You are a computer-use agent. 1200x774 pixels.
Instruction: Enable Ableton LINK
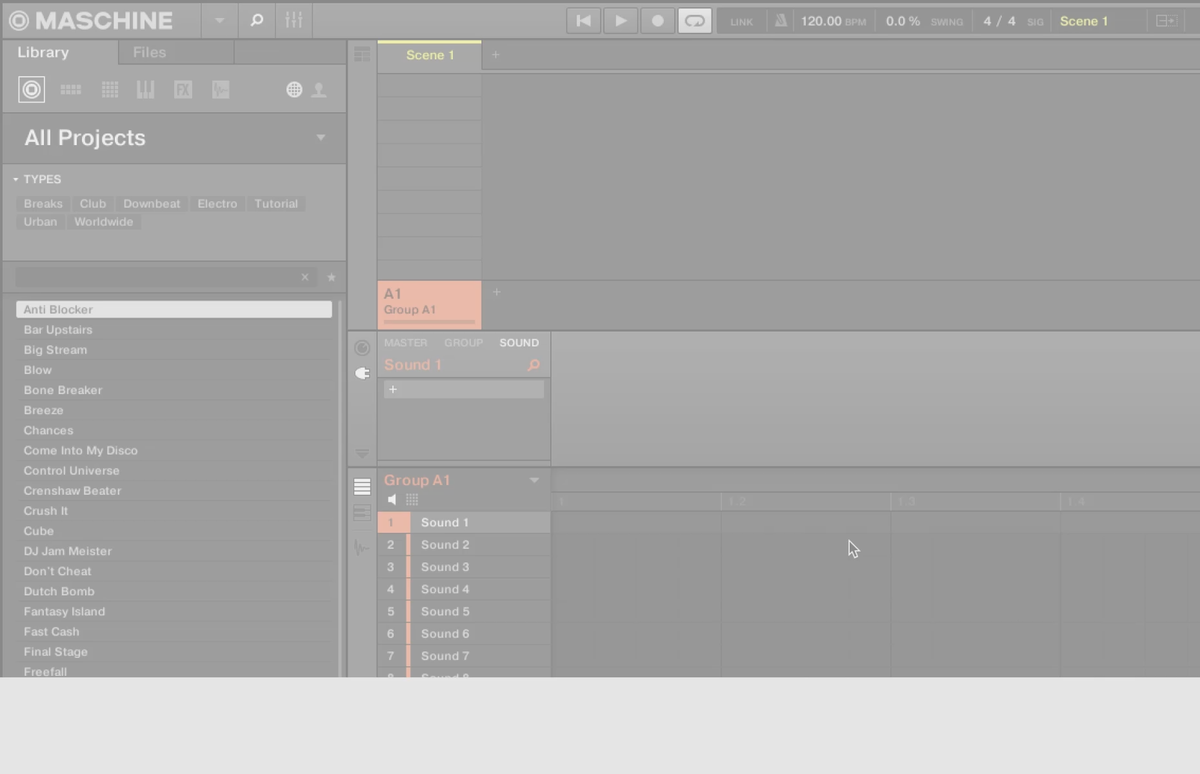(741, 21)
